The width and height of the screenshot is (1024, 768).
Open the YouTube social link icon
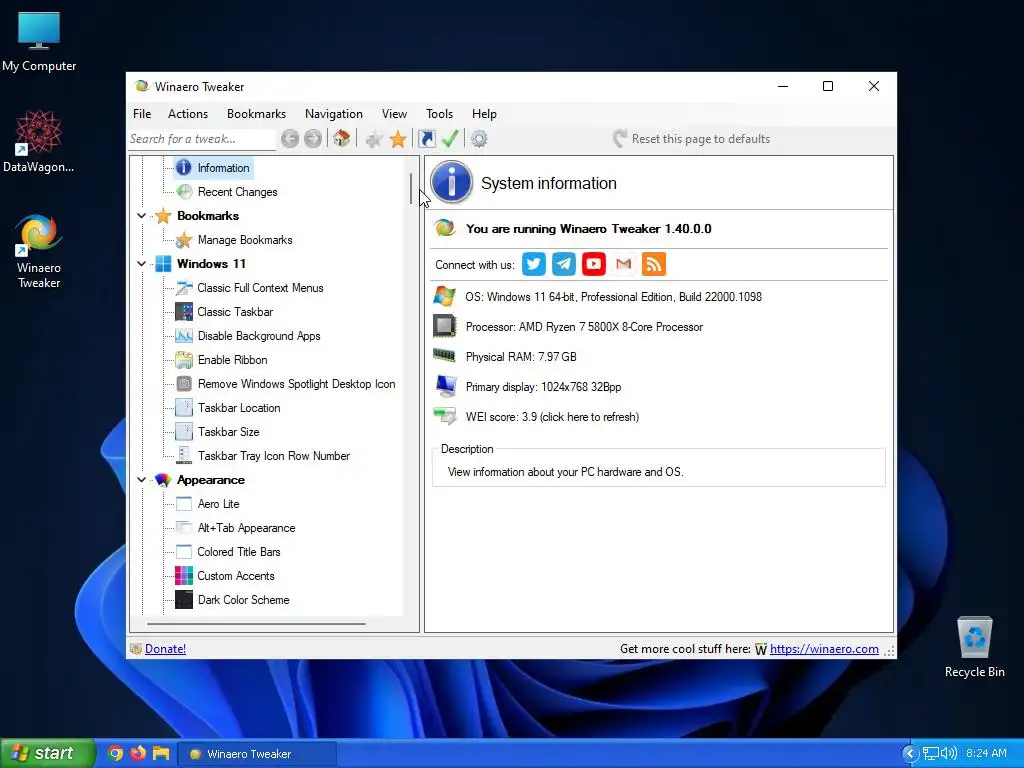tap(594, 264)
